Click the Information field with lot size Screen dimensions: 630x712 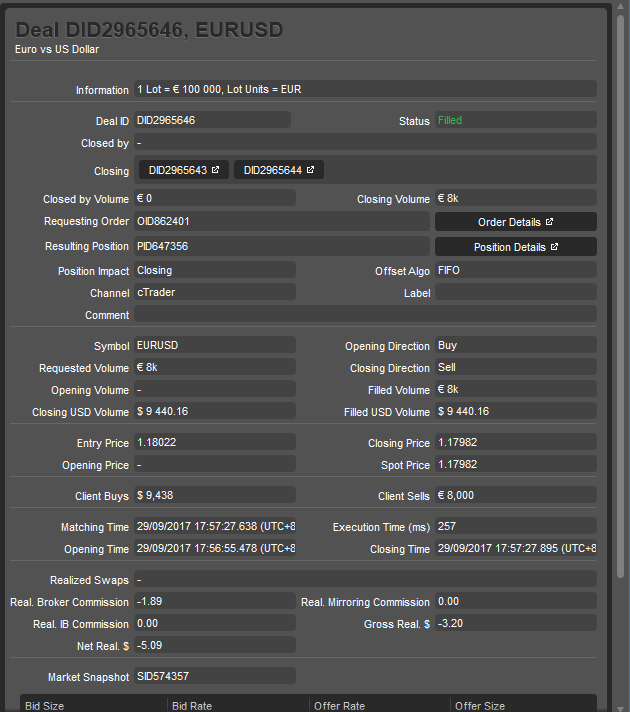365,89
